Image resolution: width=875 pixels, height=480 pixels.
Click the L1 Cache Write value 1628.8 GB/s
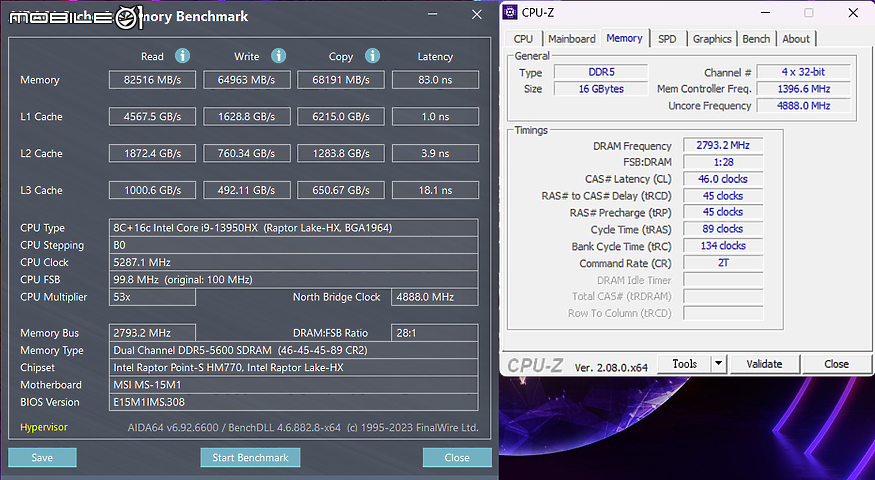(x=247, y=117)
